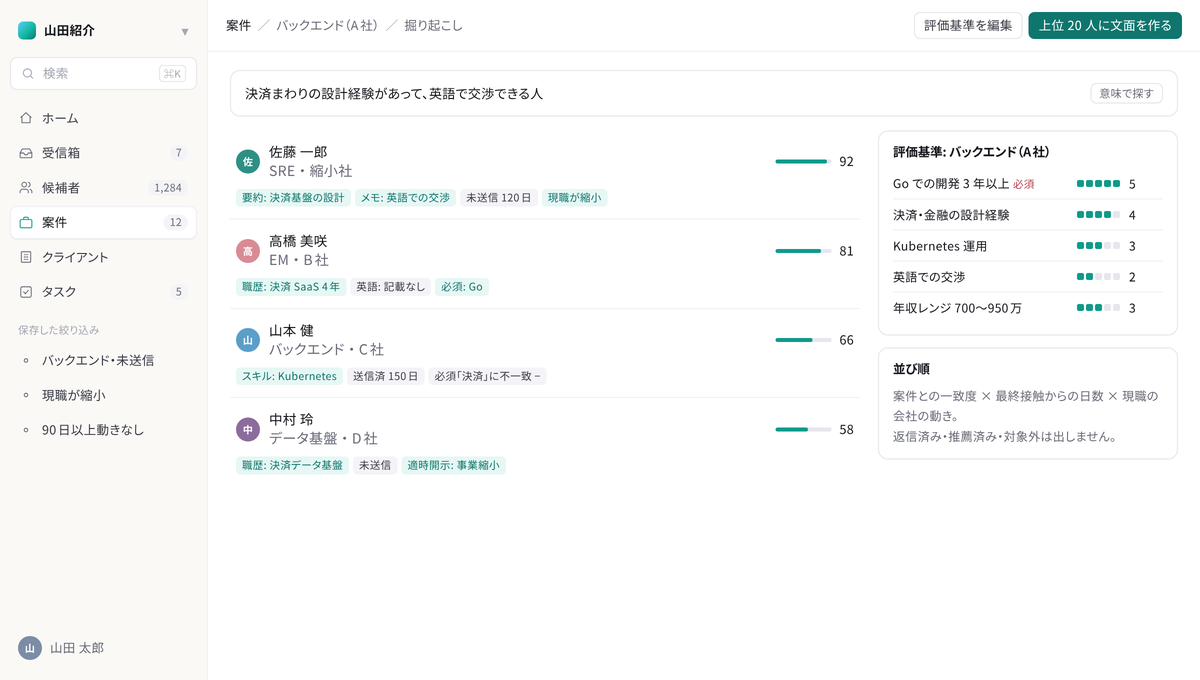
Task: Click the 必須: Go tag
Action: pos(462,287)
